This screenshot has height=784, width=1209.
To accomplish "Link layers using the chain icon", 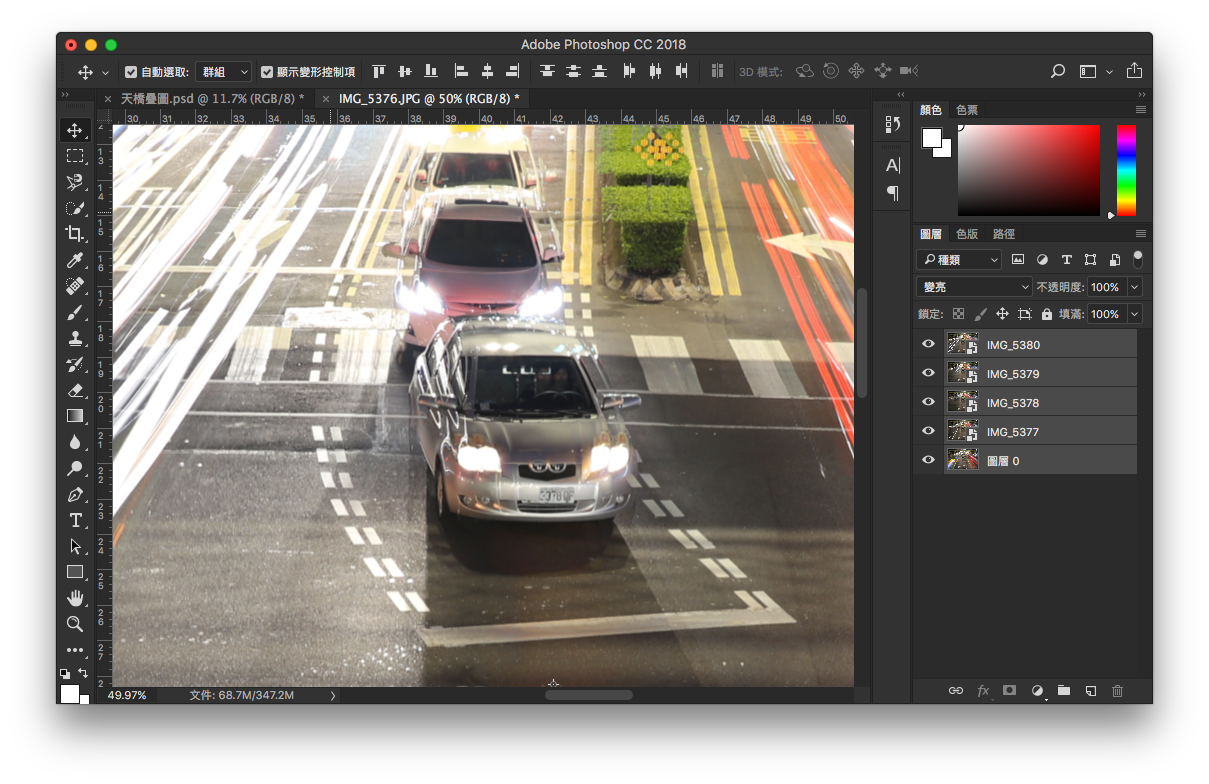I will click(x=956, y=691).
